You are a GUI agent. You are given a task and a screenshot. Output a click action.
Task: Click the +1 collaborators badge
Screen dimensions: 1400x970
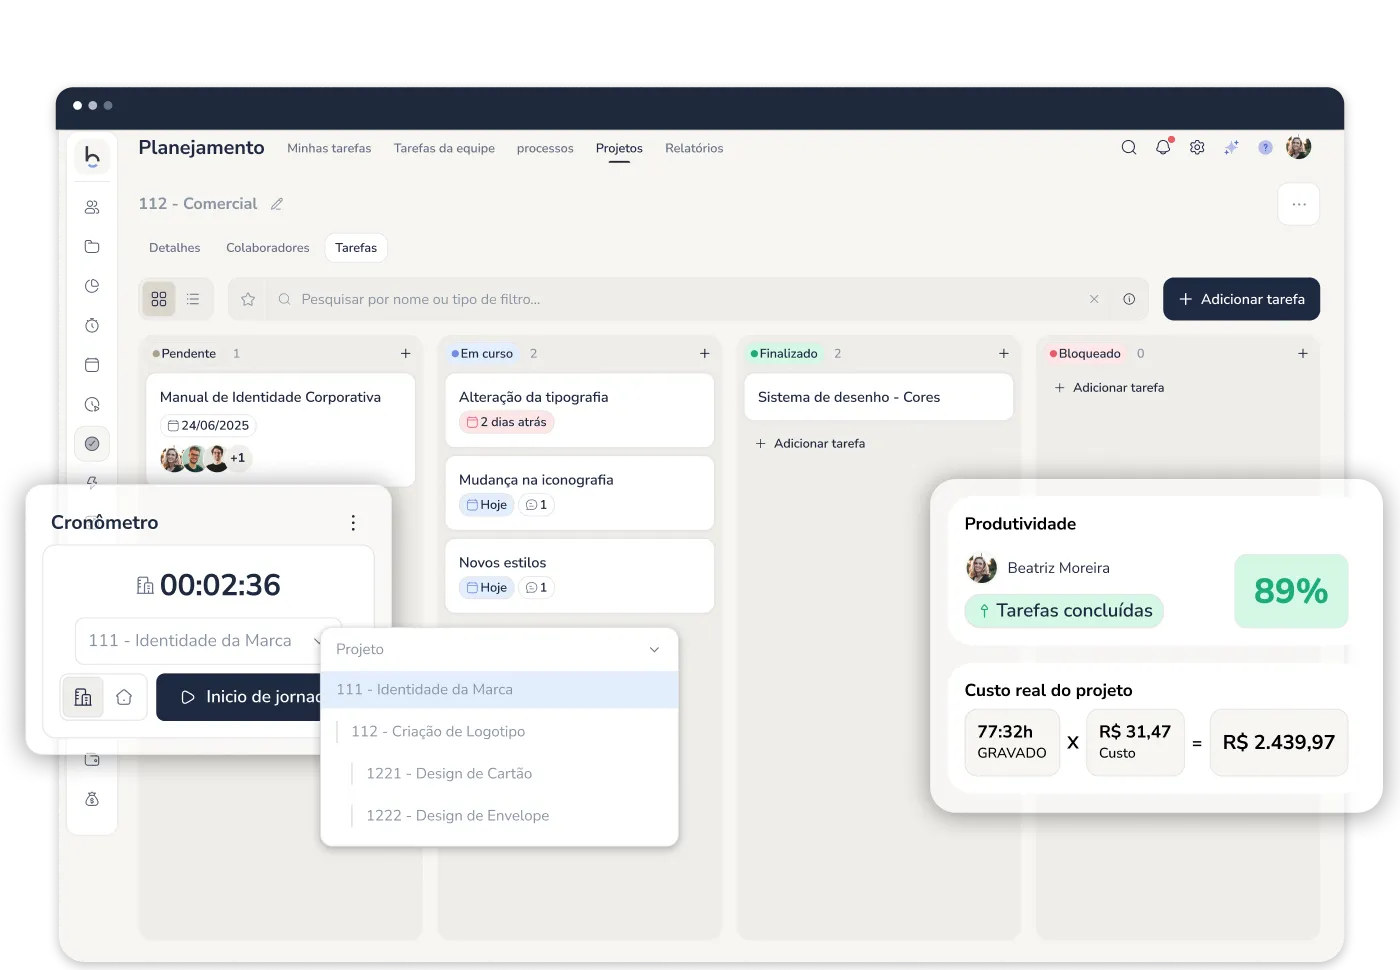pyautogui.click(x=238, y=458)
